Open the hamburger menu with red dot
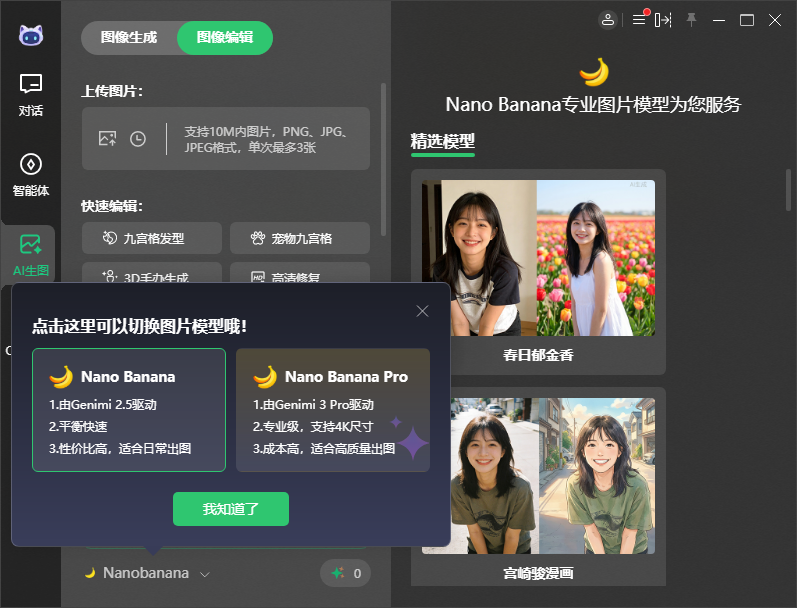797x608 pixels. click(639, 19)
